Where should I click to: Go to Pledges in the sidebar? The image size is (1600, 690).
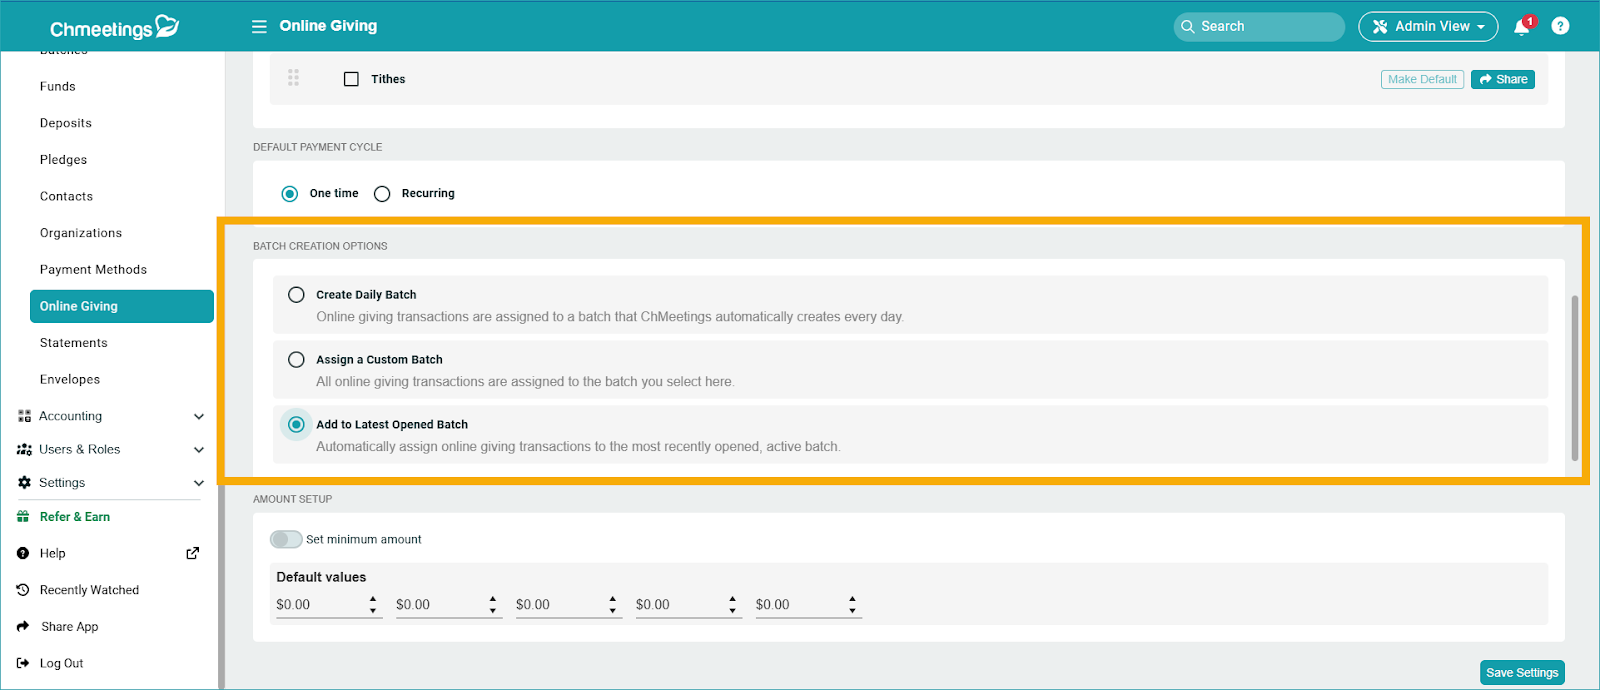click(x=63, y=160)
